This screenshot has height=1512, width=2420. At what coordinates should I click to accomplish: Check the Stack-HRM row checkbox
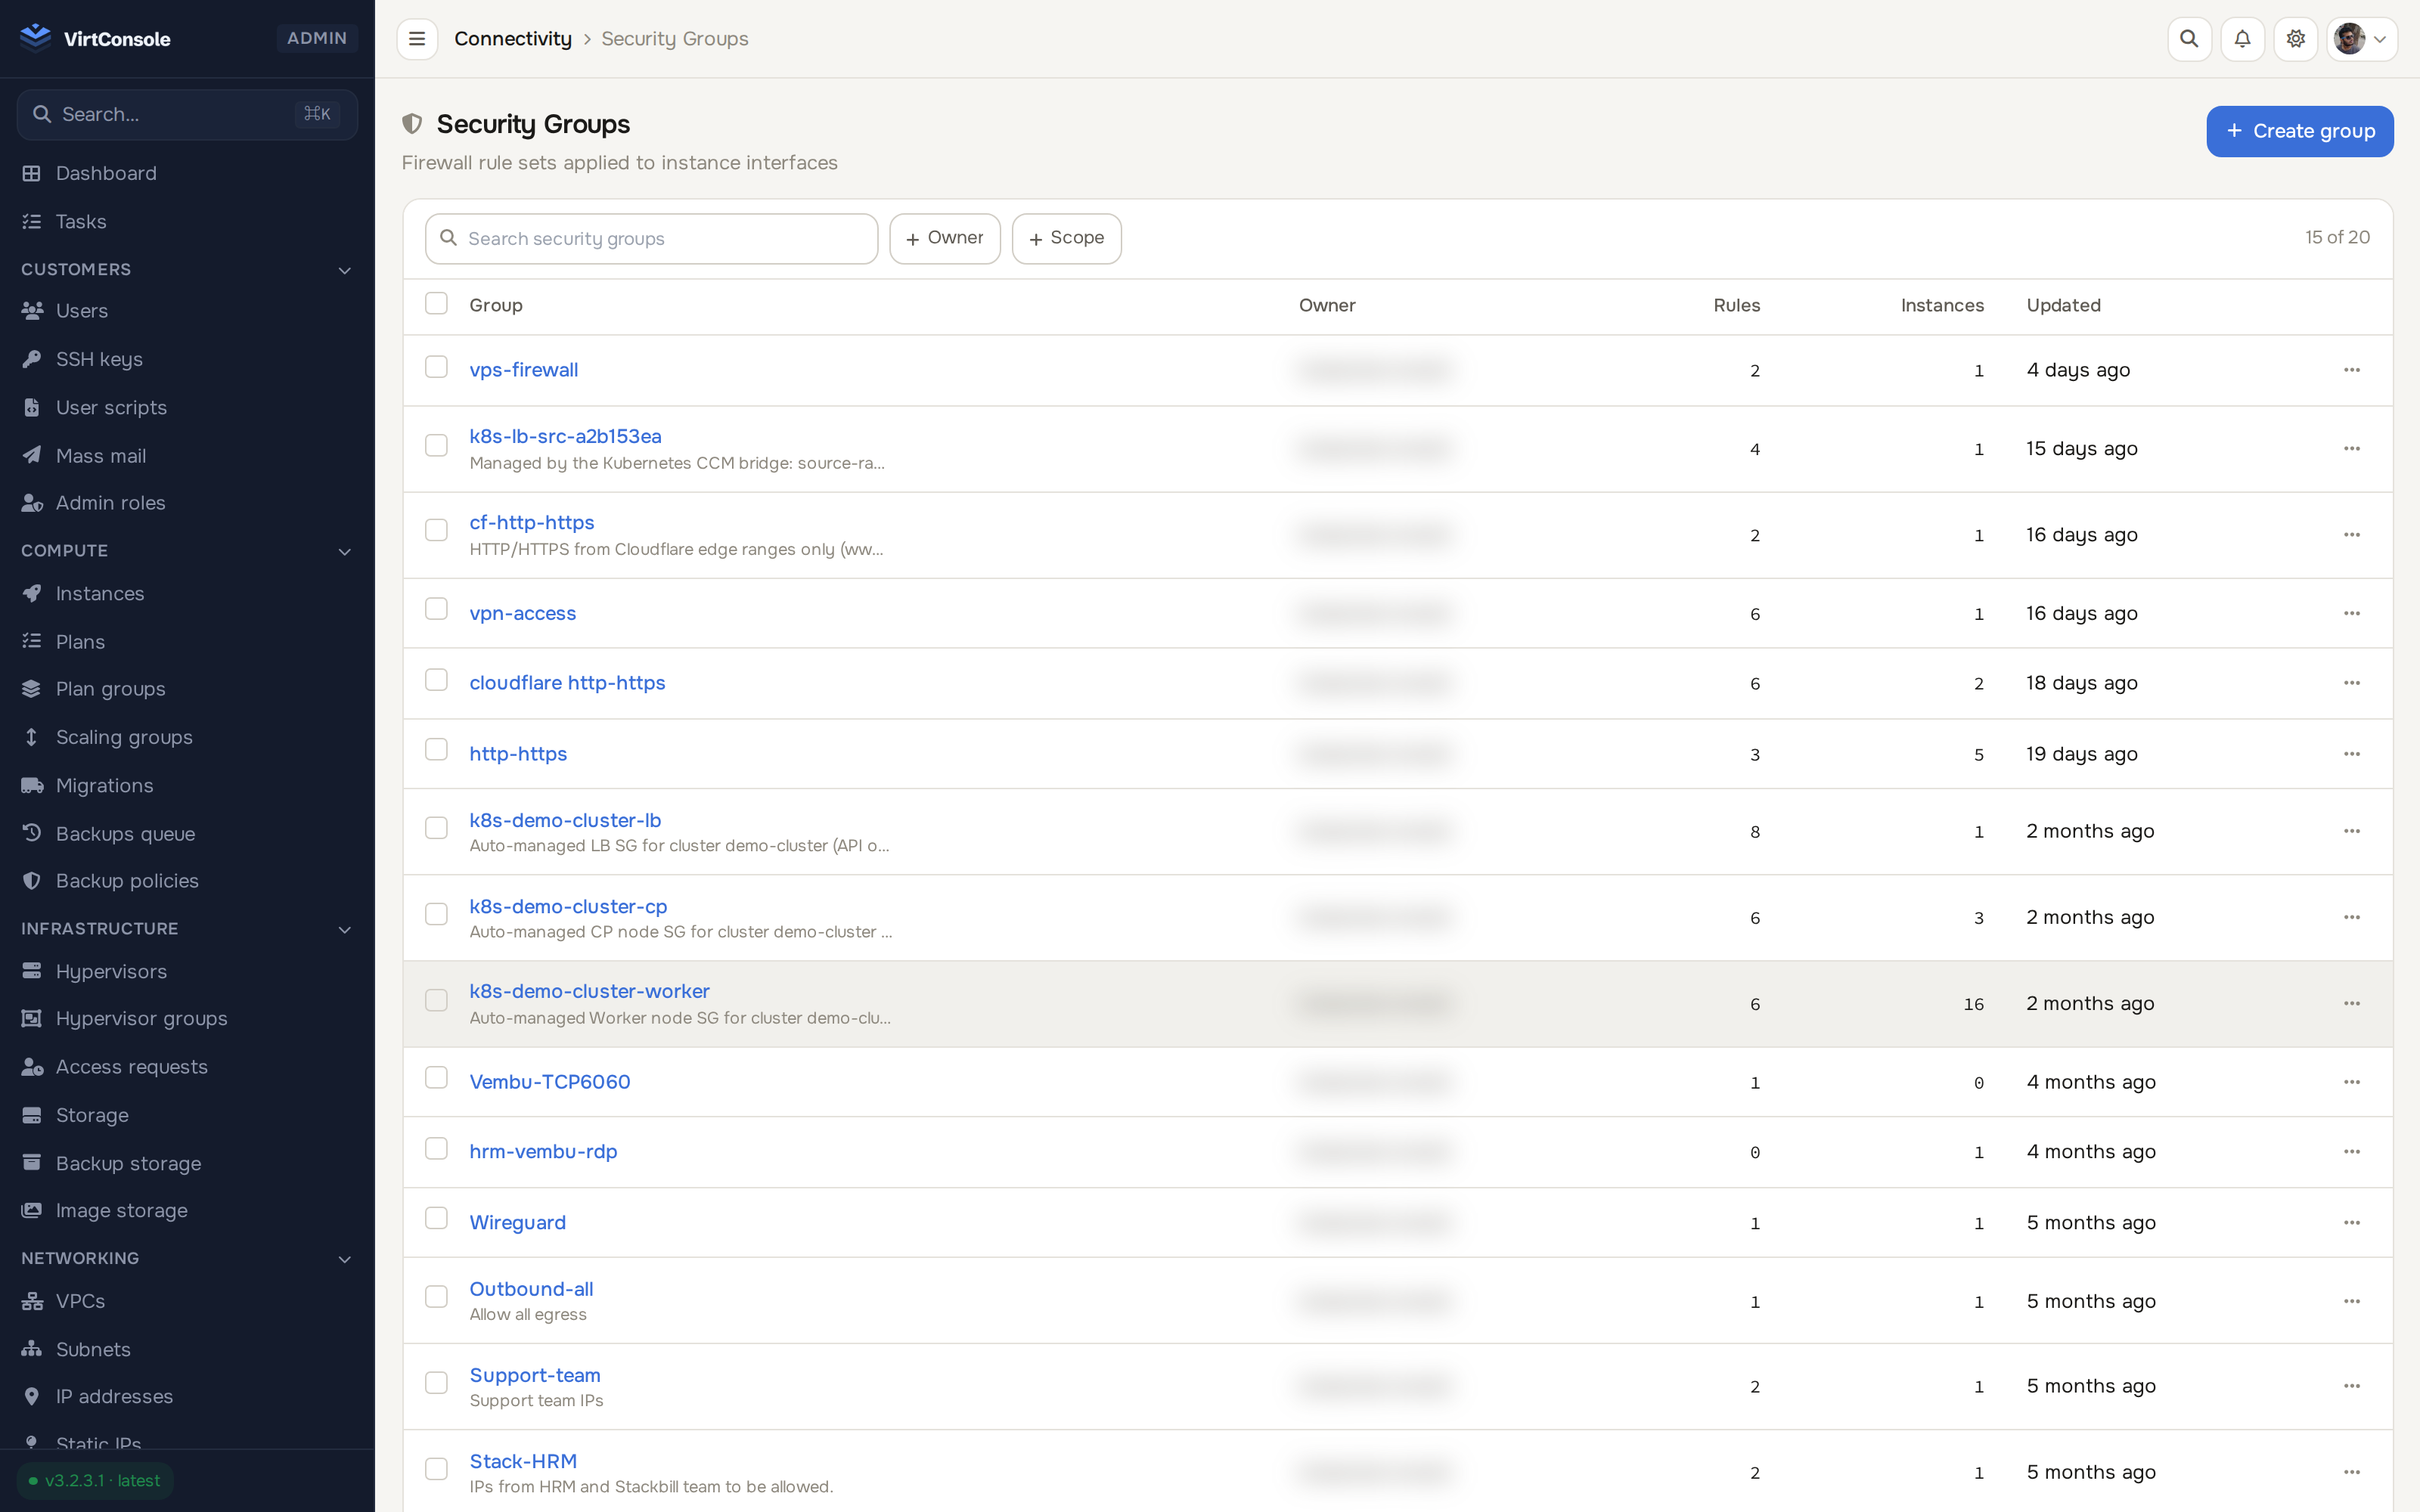tap(436, 1469)
